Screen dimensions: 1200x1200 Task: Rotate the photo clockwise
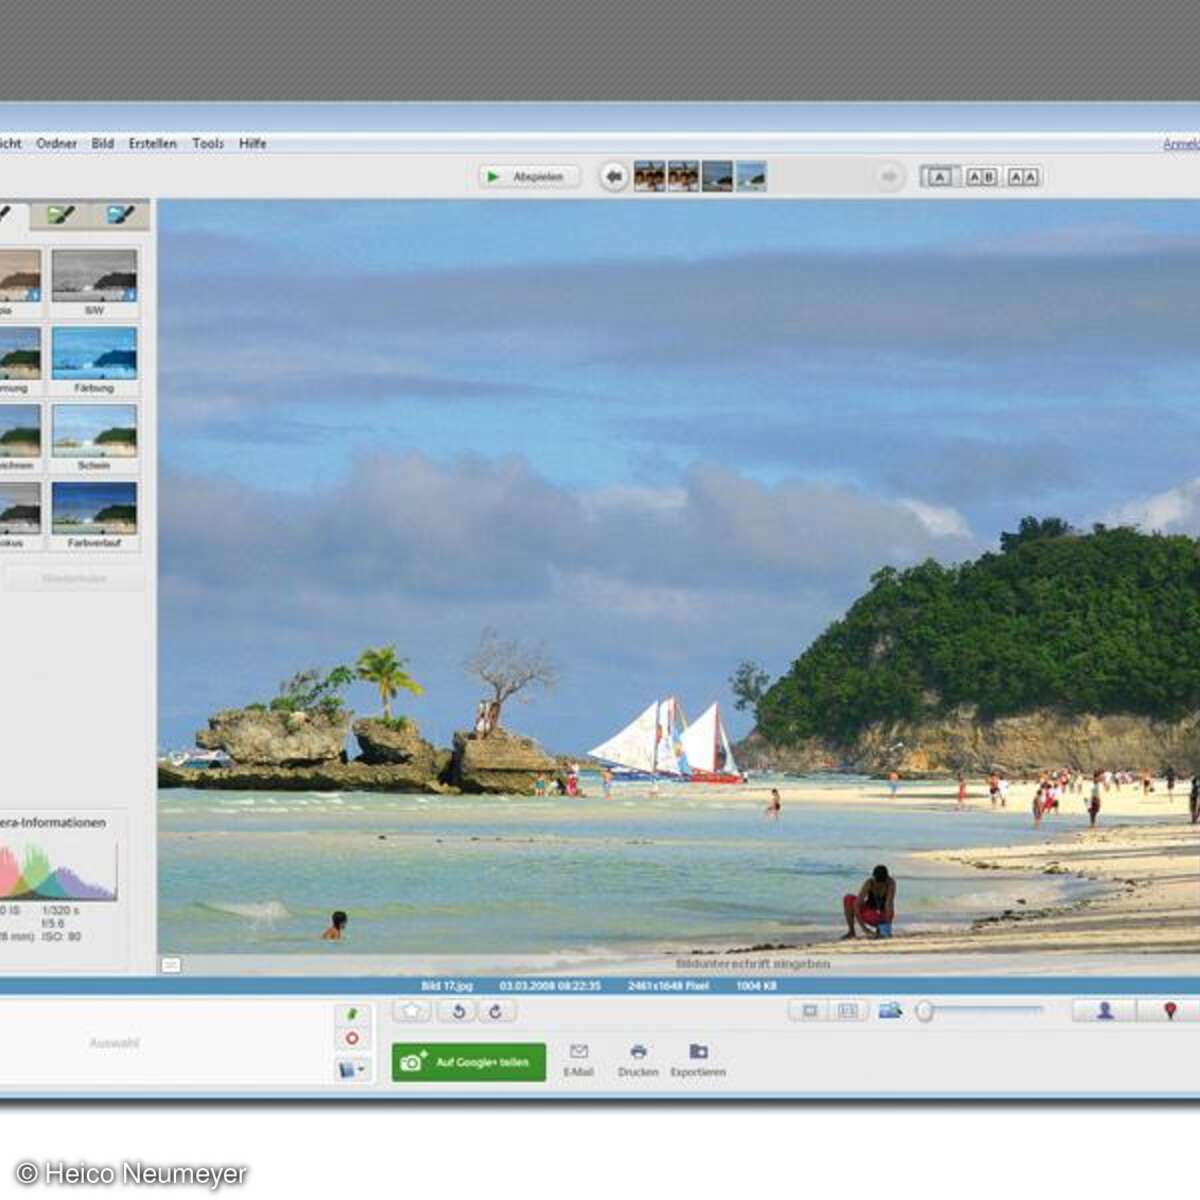click(496, 1011)
